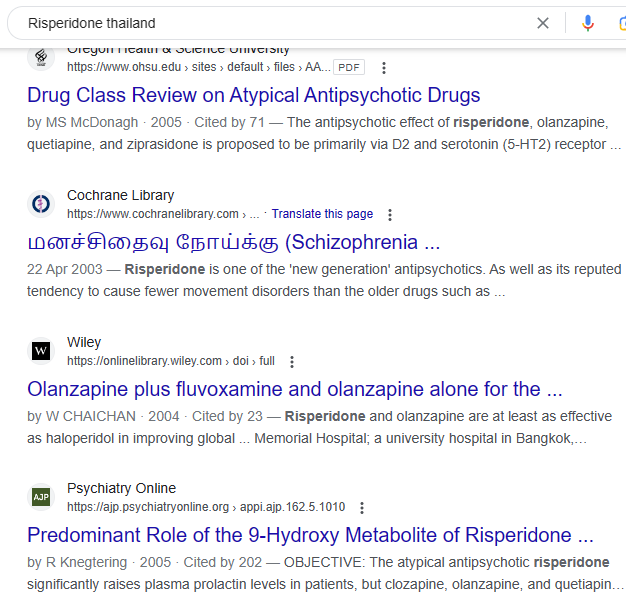
Task: Open Drug Class Review on Atypical Antipsychotic Drugs
Action: [x=254, y=95]
